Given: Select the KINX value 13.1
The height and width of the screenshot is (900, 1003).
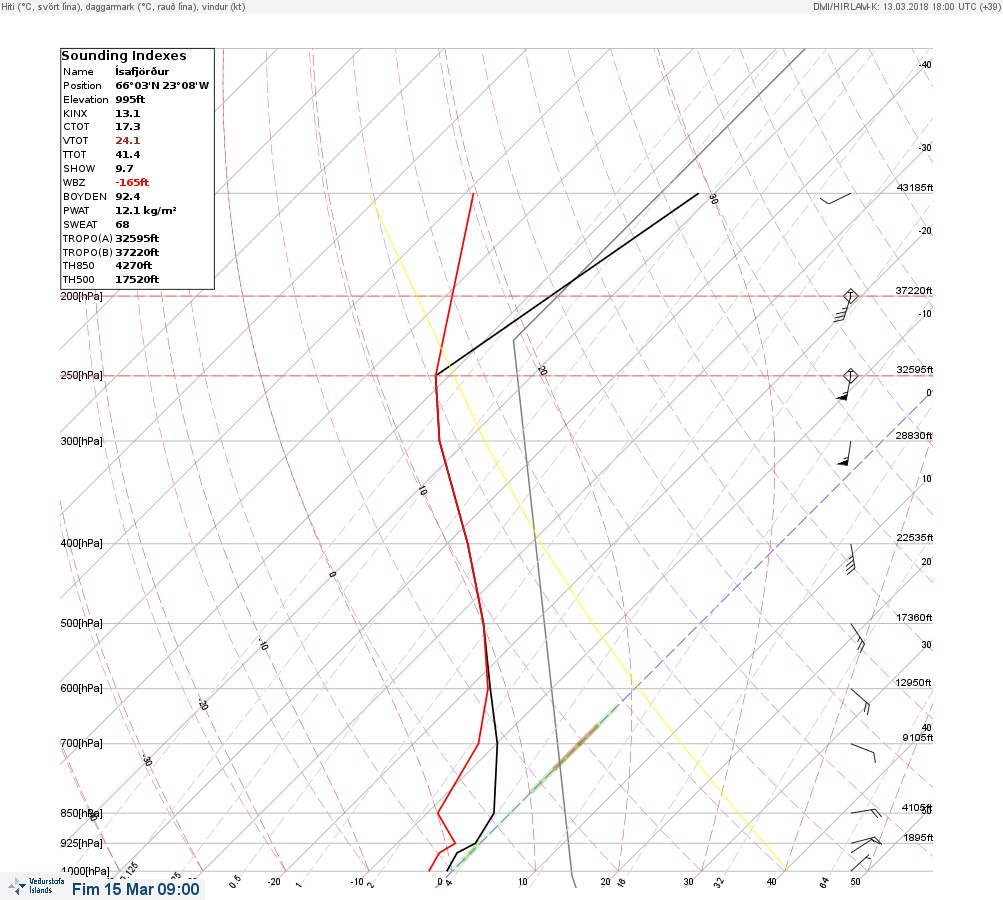Looking at the screenshot, I should click(127, 113).
